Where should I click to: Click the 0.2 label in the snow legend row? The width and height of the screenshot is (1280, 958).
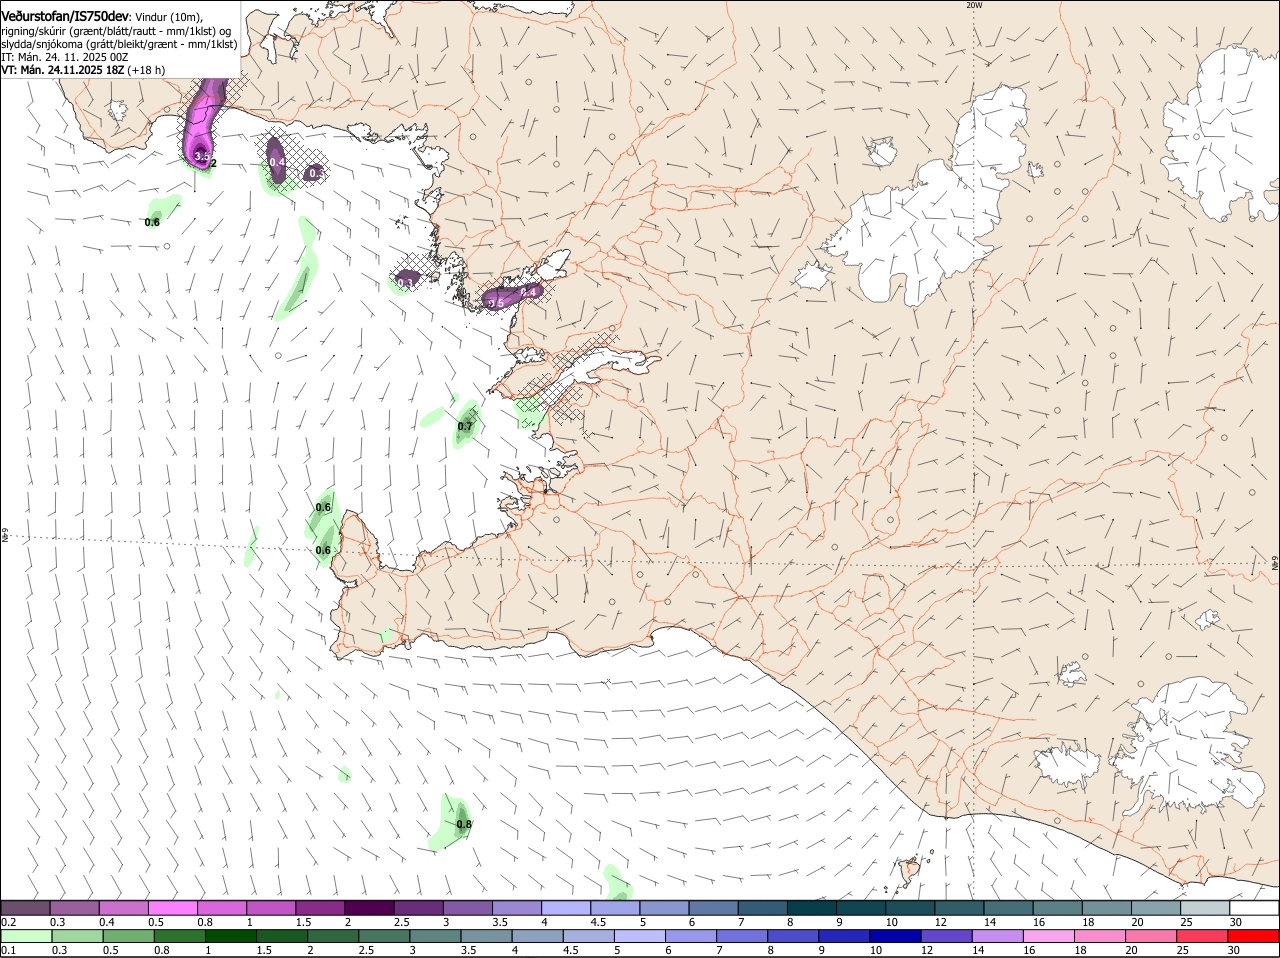tap(9, 922)
